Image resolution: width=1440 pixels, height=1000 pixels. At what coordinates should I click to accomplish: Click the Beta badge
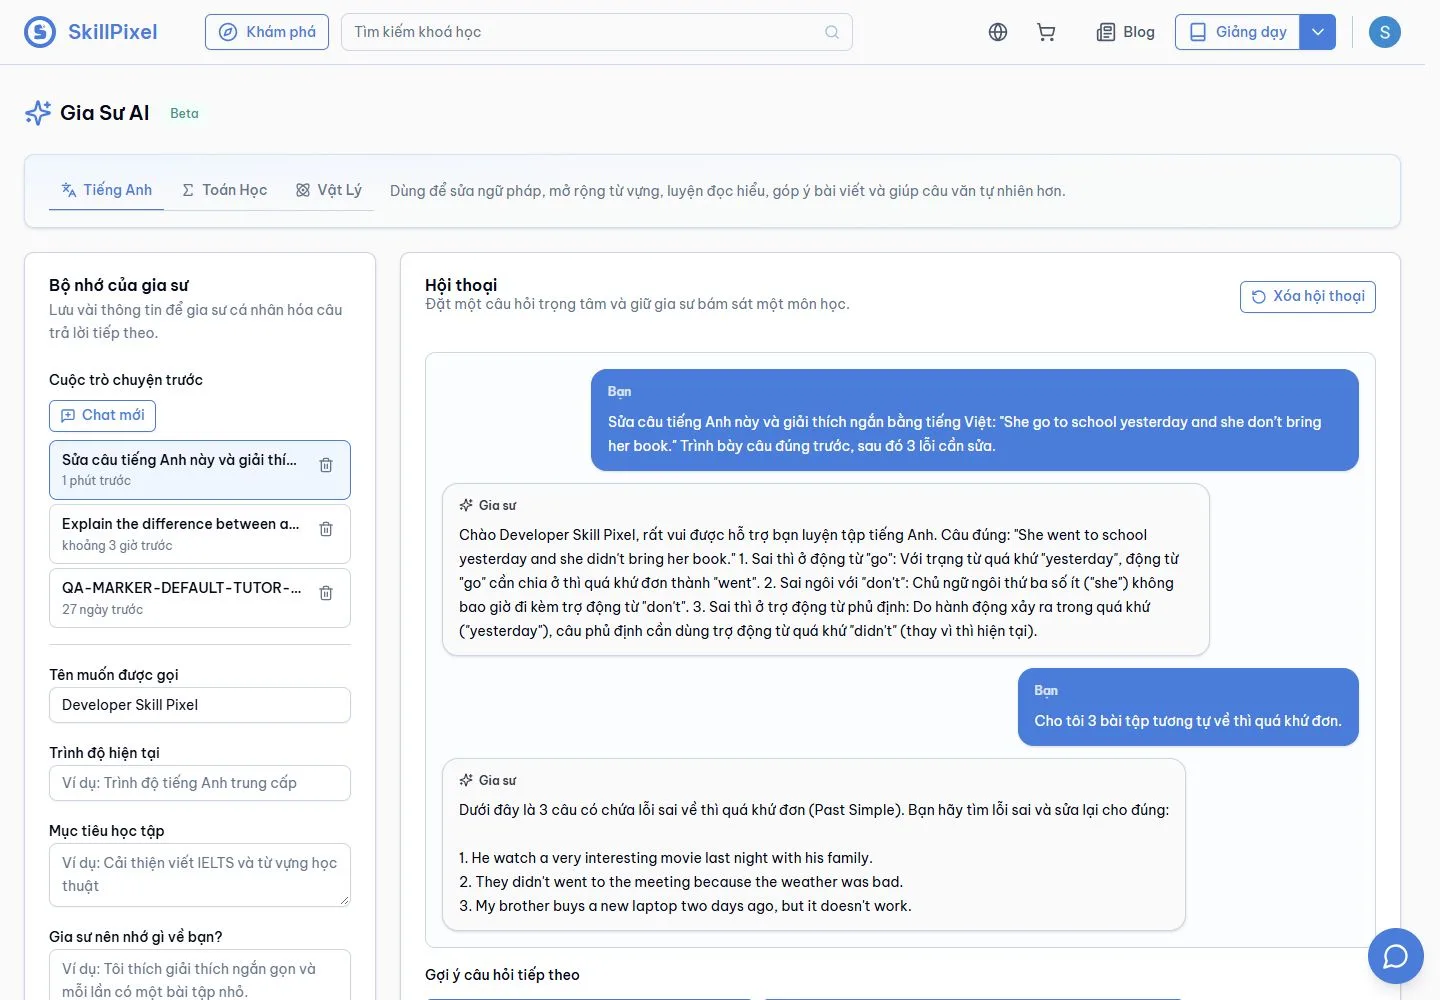tap(184, 113)
